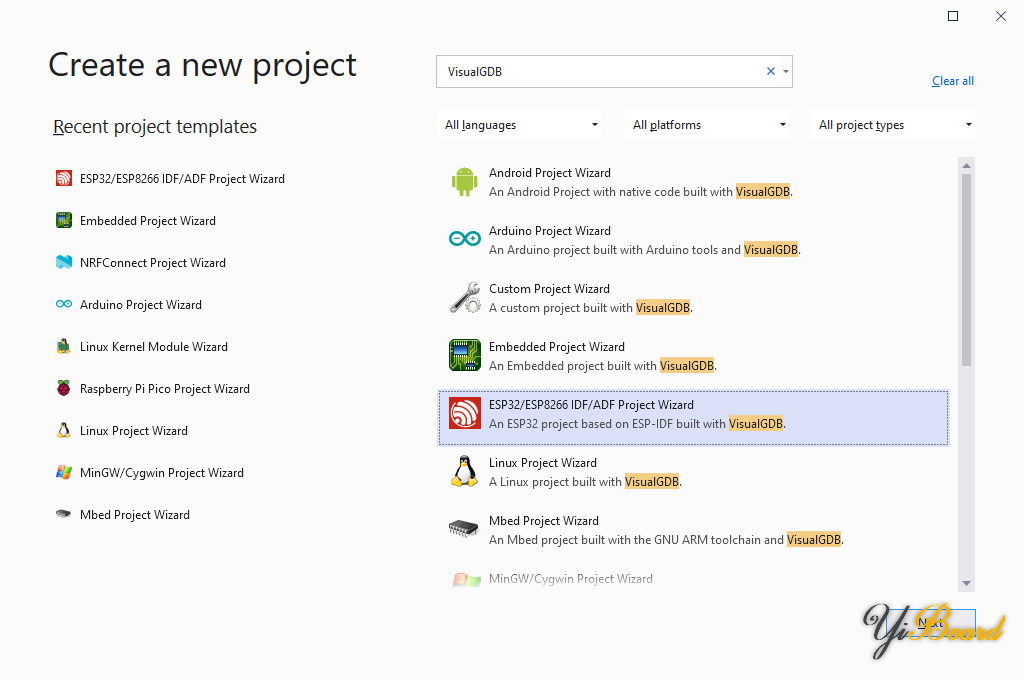
Task: Close the Create a new project dialog
Action: coord(1000,16)
